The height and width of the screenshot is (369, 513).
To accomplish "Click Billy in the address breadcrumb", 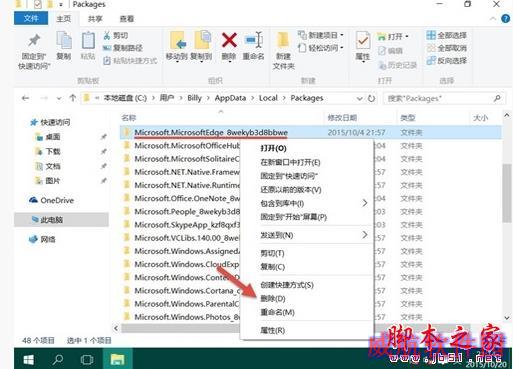I will pyautogui.click(x=194, y=98).
